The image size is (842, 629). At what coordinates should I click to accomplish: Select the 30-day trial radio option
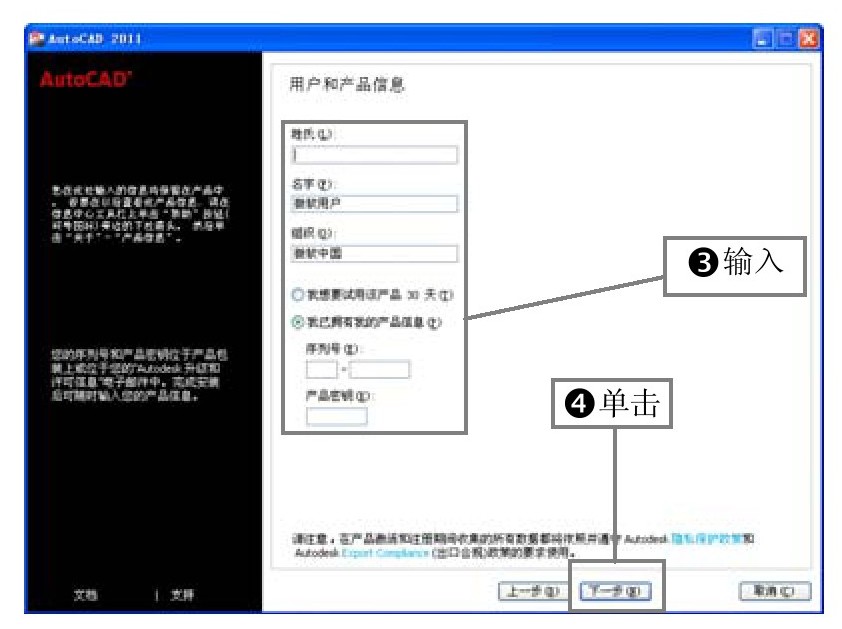pos(297,294)
